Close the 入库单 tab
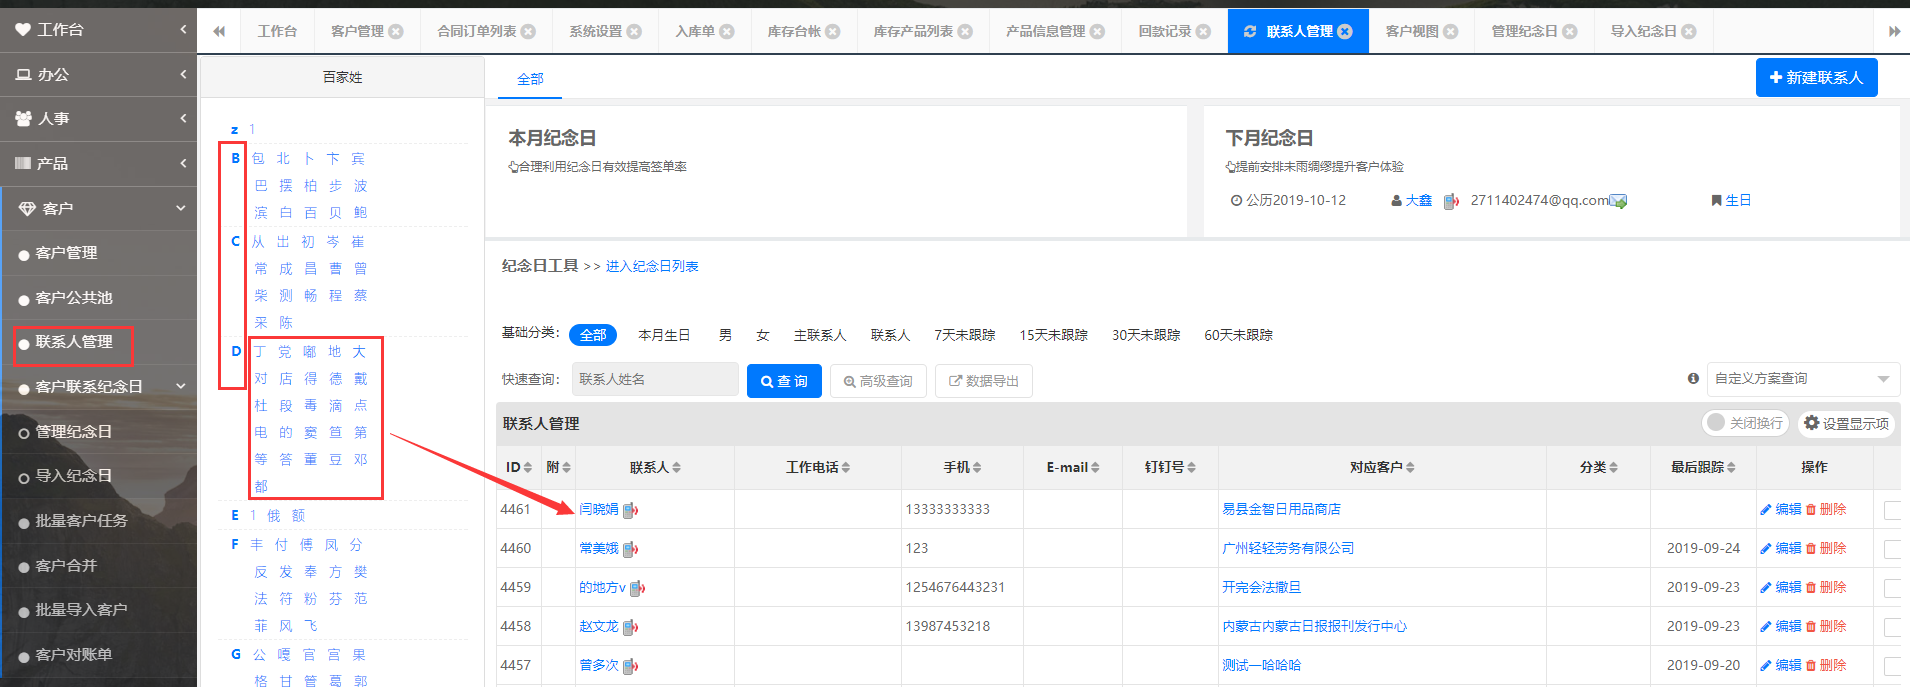The height and width of the screenshot is (687, 1910). point(727,31)
